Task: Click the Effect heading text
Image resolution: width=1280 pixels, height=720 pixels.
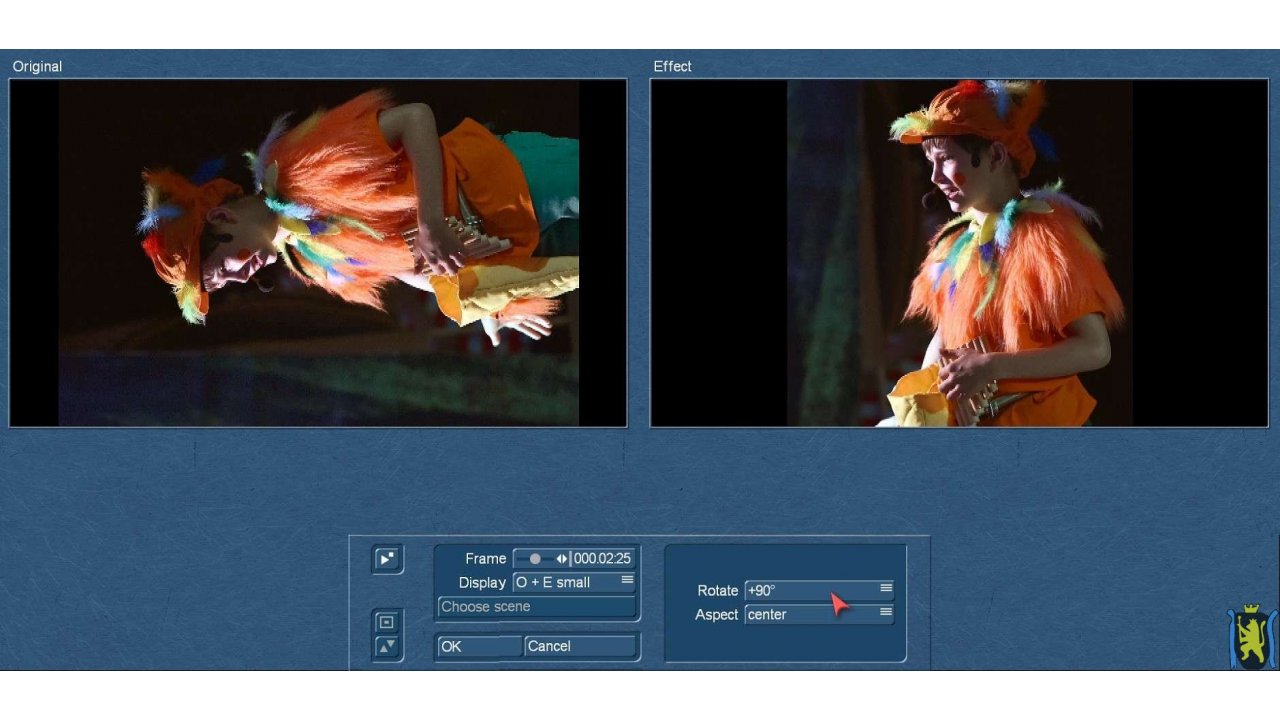Action: click(672, 66)
